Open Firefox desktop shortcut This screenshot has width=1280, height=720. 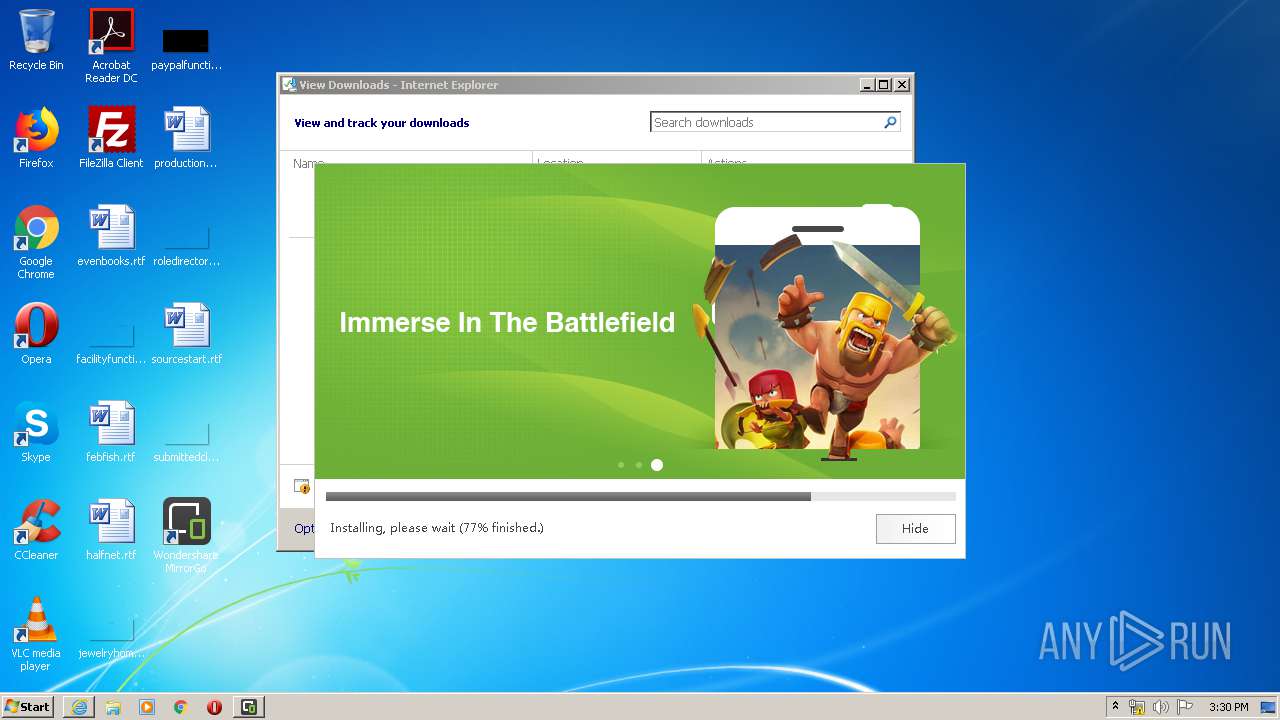click(x=36, y=138)
